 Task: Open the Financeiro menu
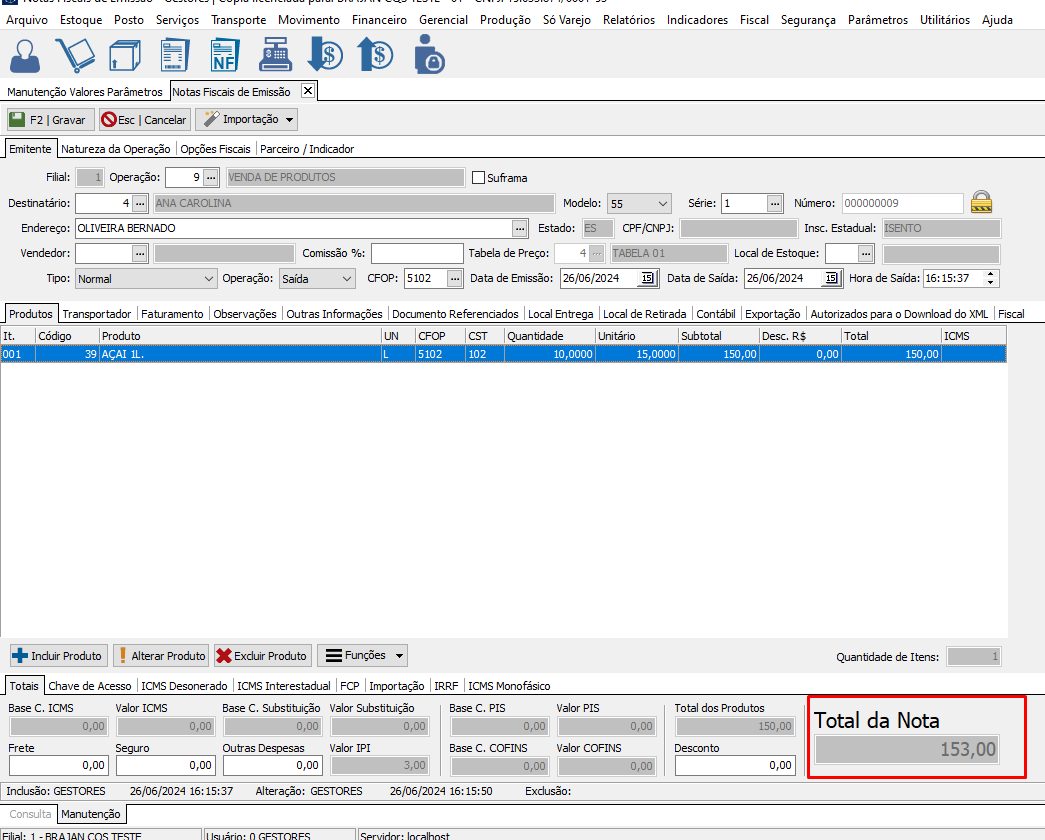click(x=379, y=20)
